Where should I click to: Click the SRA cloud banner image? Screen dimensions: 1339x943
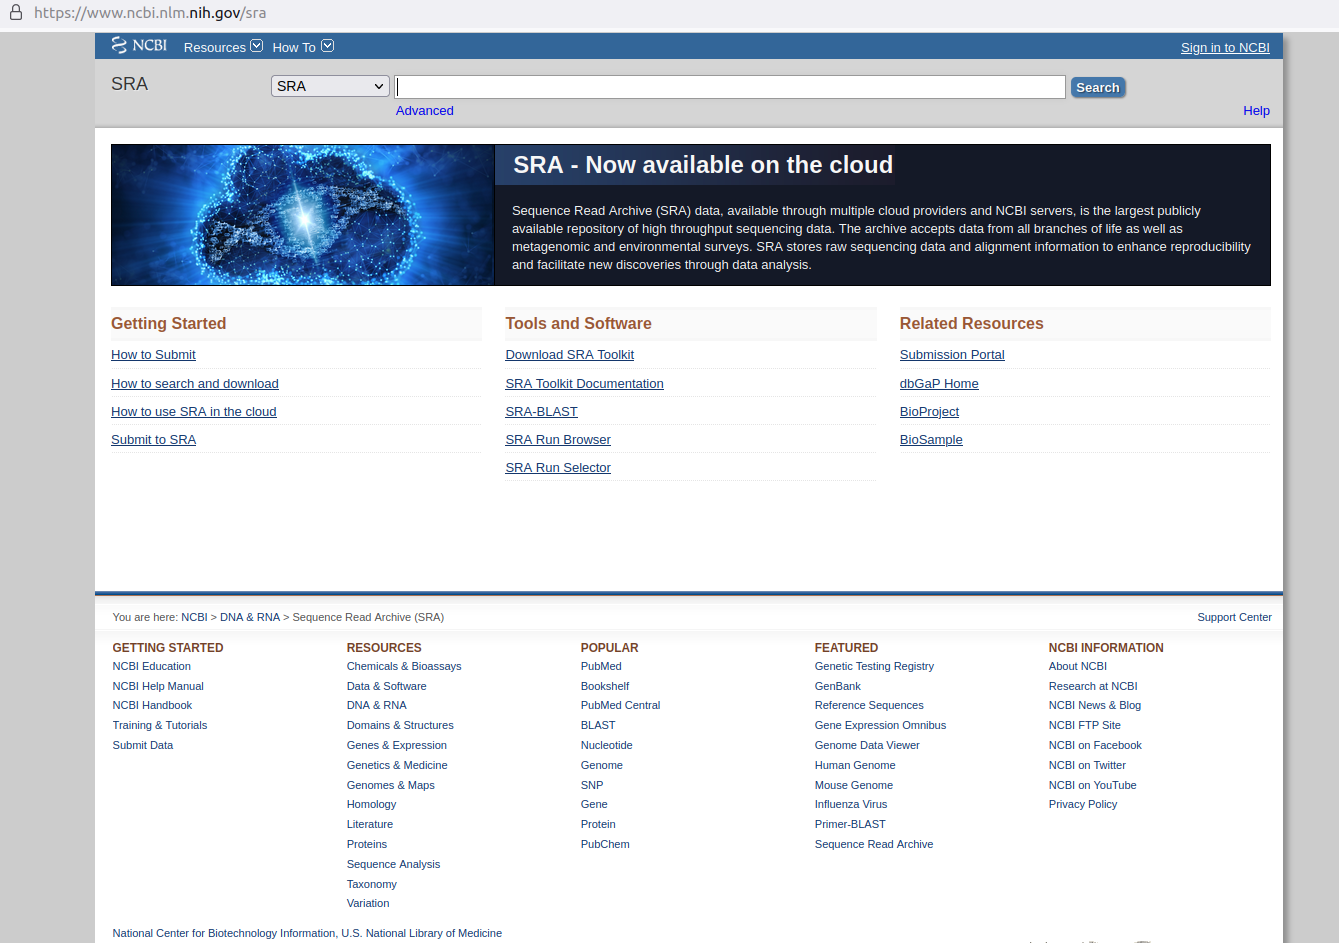[x=303, y=215]
